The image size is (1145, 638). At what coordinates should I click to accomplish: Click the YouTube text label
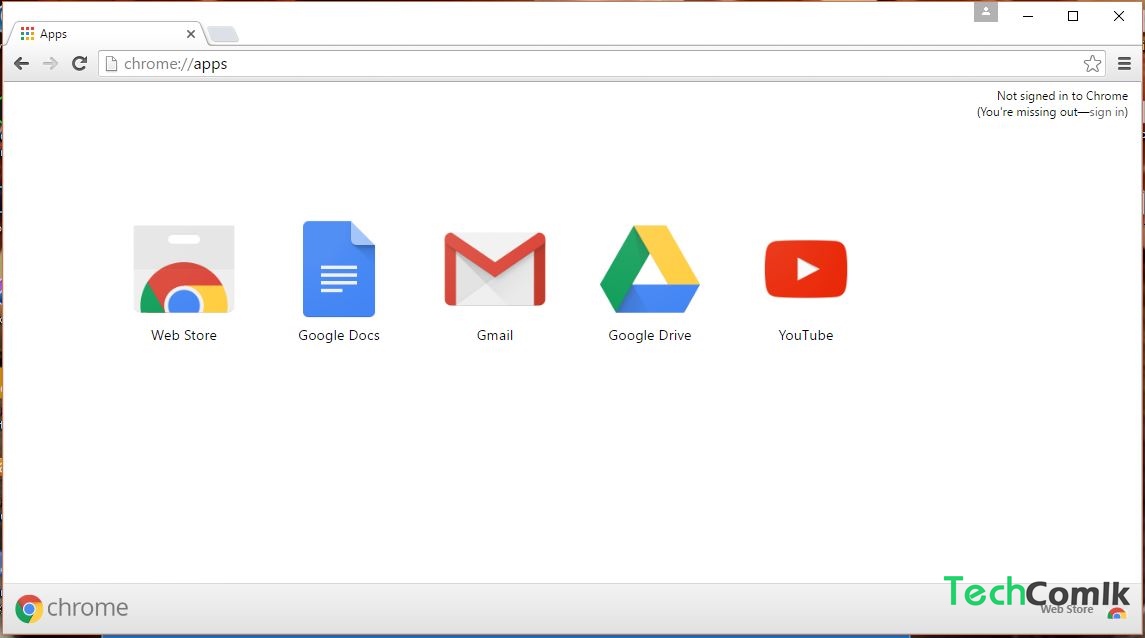click(x=805, y=335)
